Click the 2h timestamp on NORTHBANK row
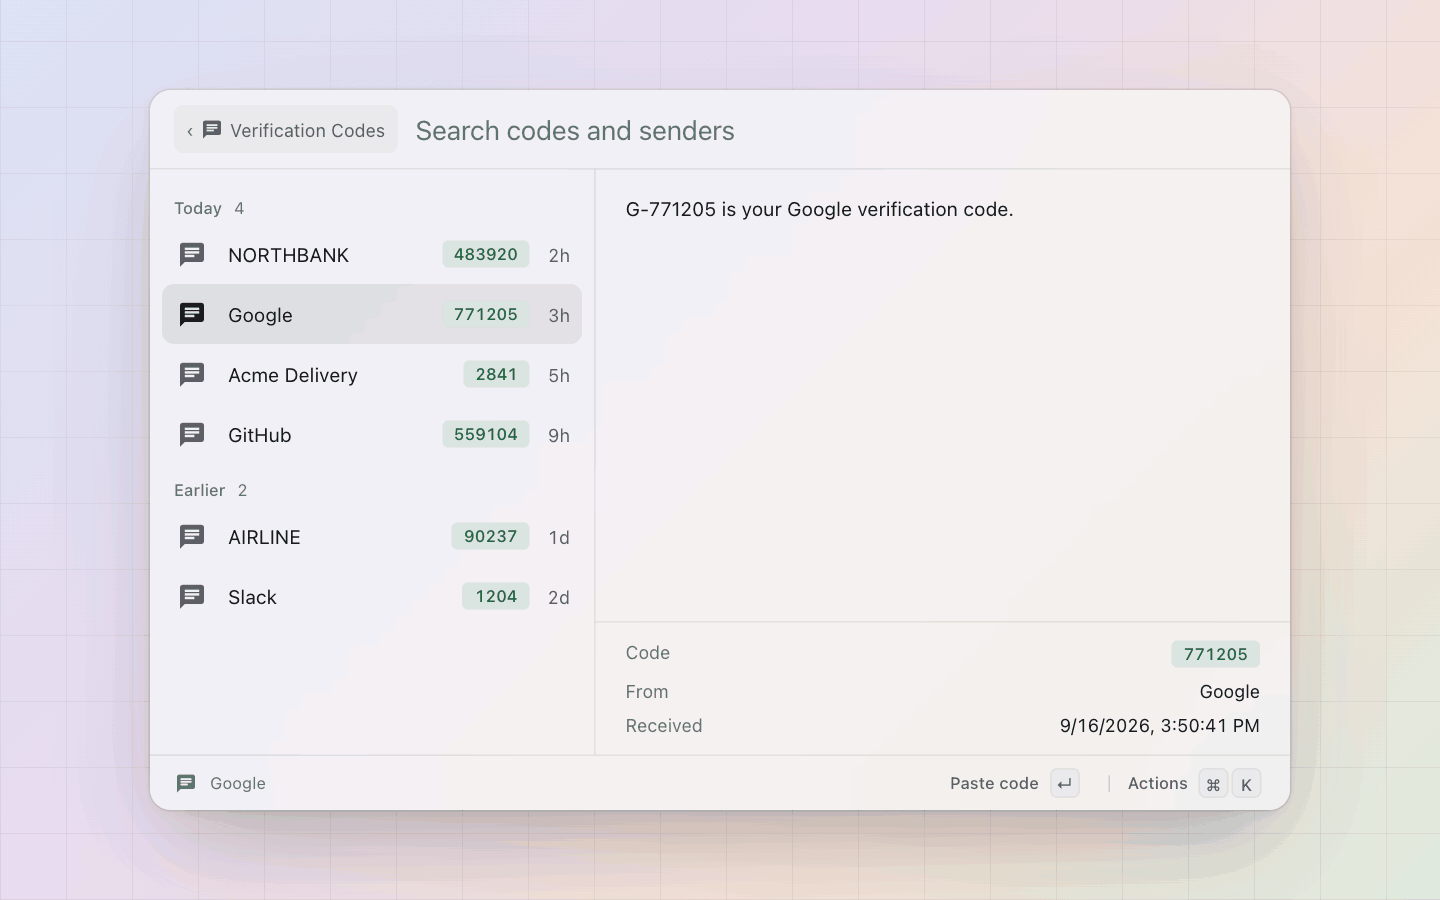This screenshot has width=1440, height=900. (559, 255)
